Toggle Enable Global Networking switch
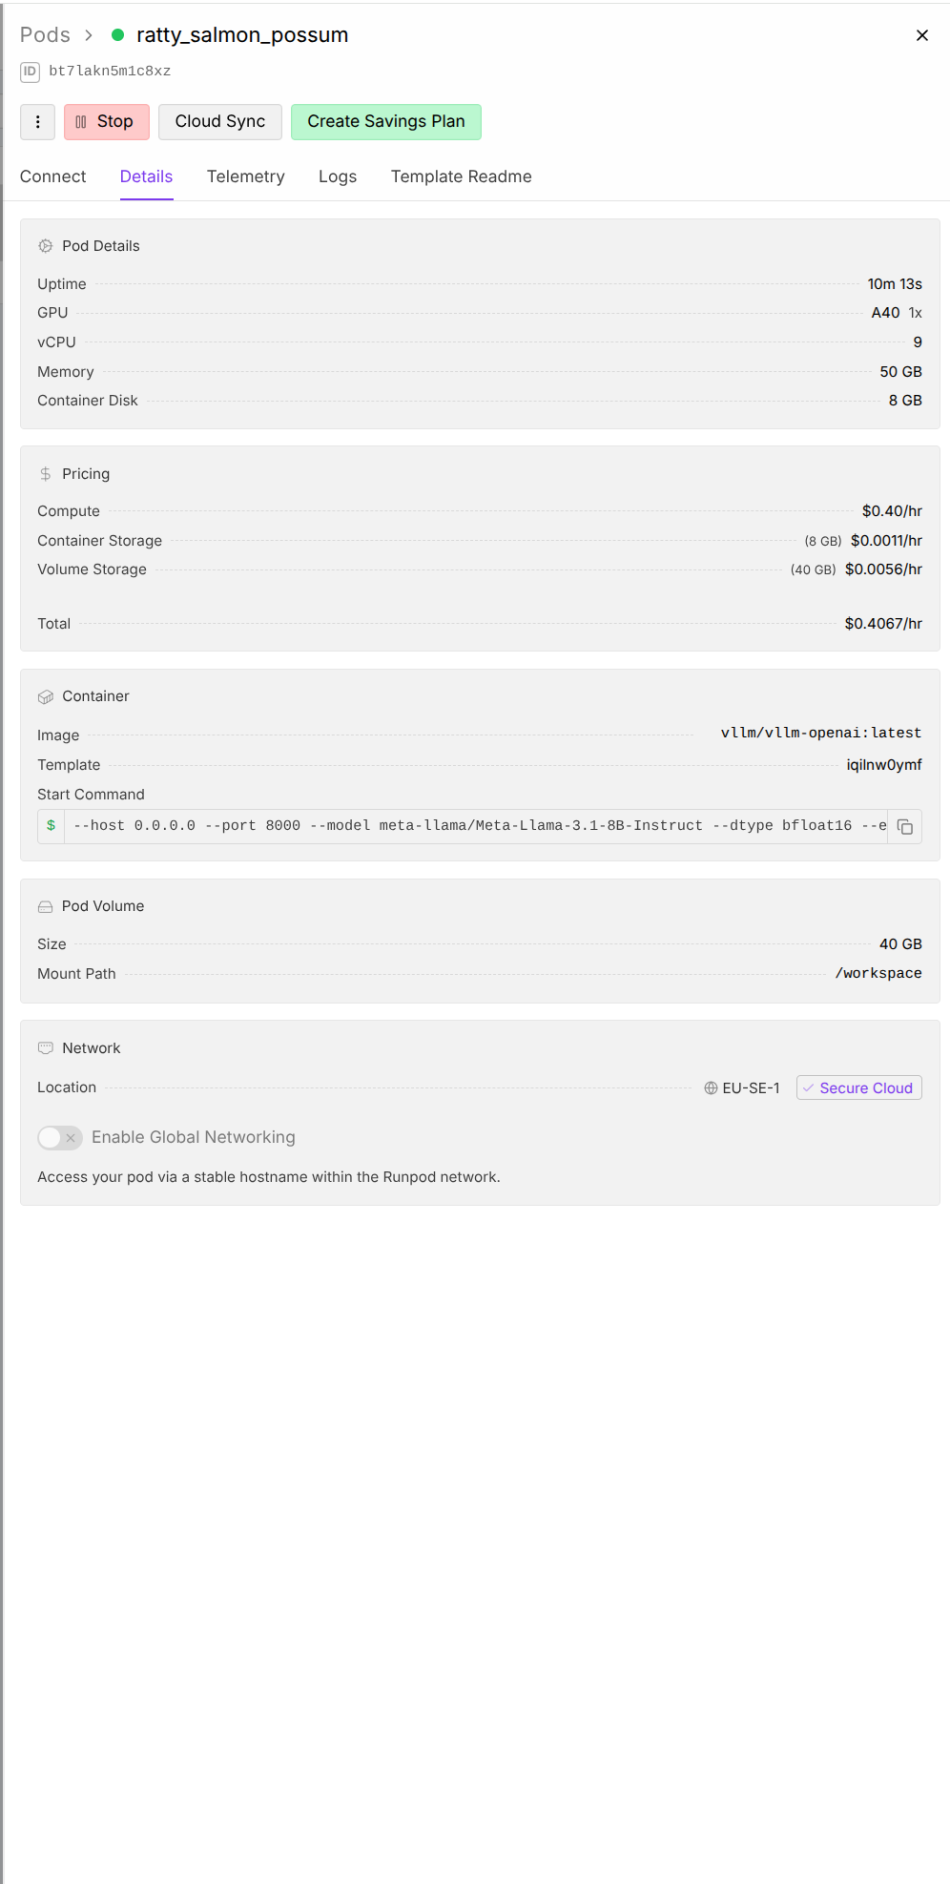This screenshot has width=950, height=1884. [59, 1138]
